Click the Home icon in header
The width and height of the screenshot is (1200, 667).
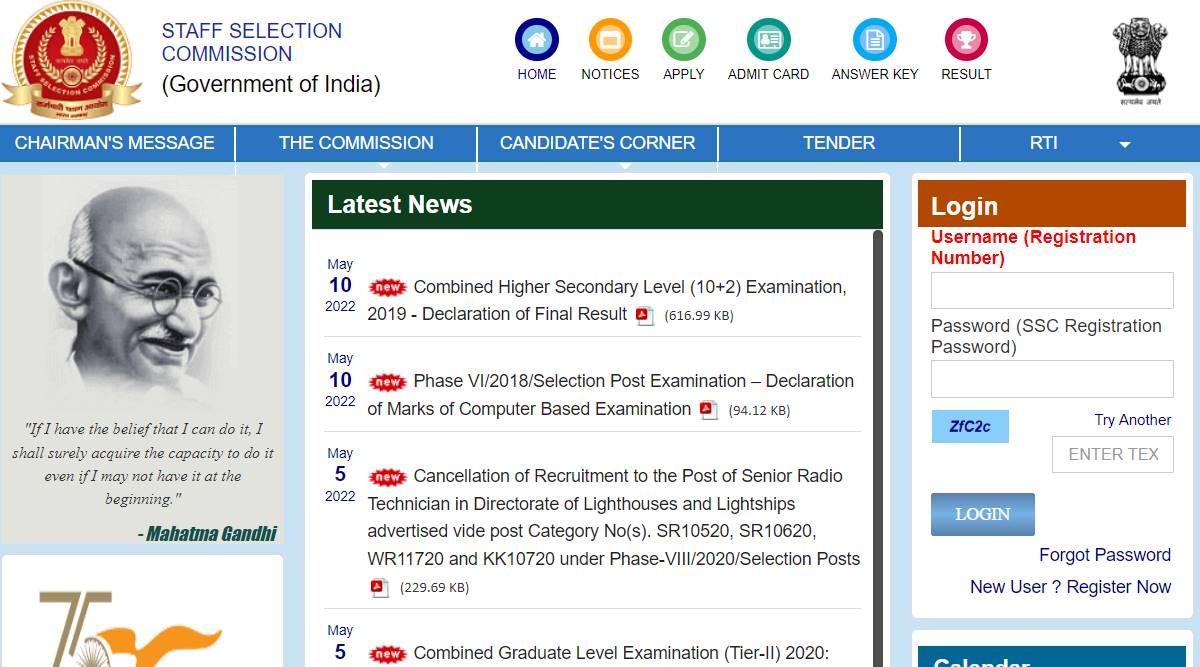coord(537,40)
